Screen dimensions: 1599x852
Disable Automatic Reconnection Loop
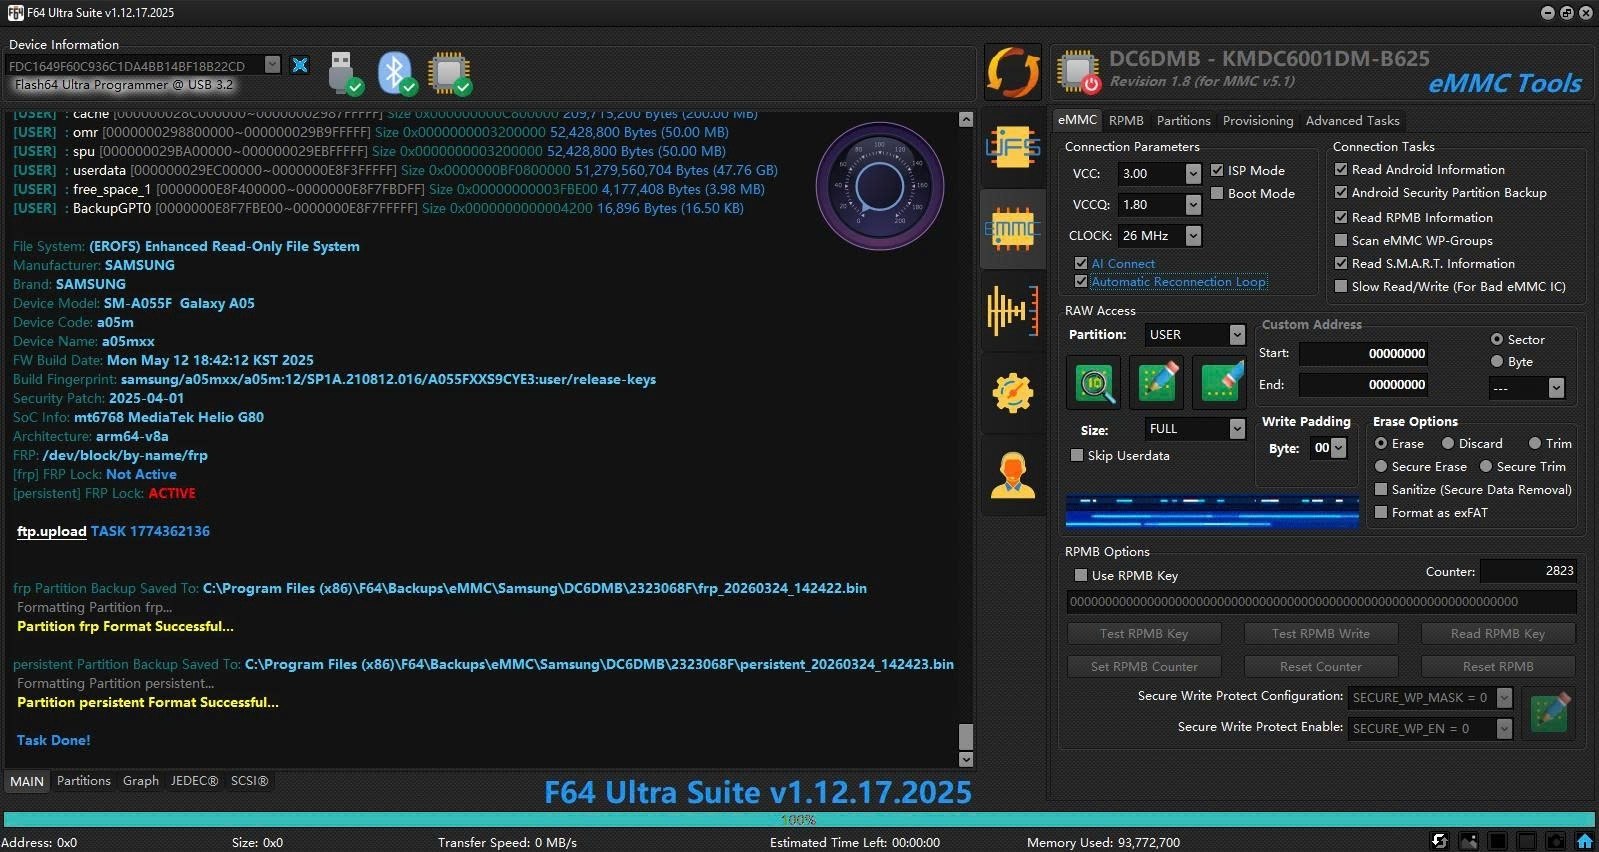pos(1081,282)
